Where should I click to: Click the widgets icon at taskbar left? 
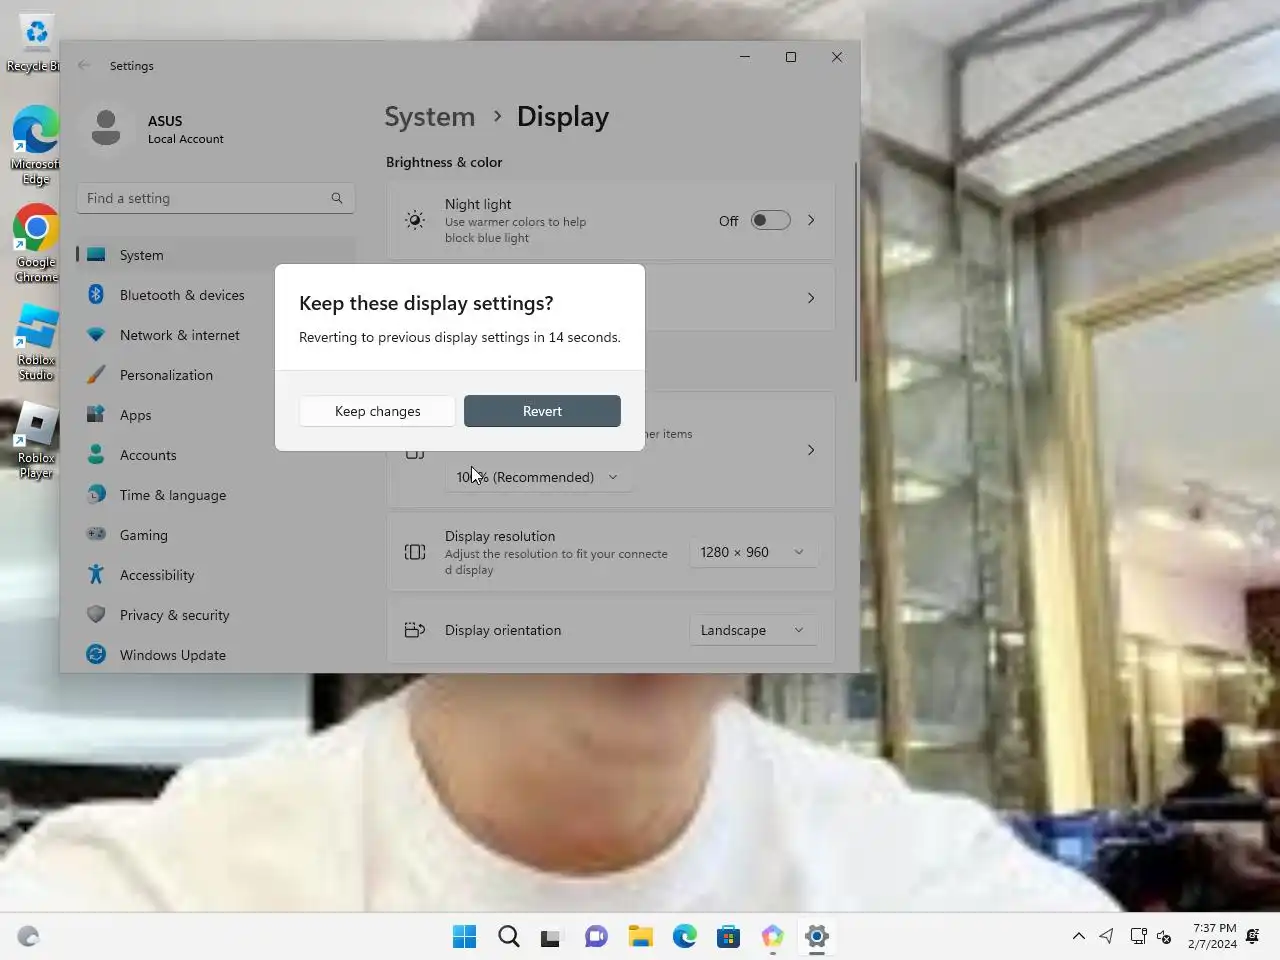(x=28, y=937)
